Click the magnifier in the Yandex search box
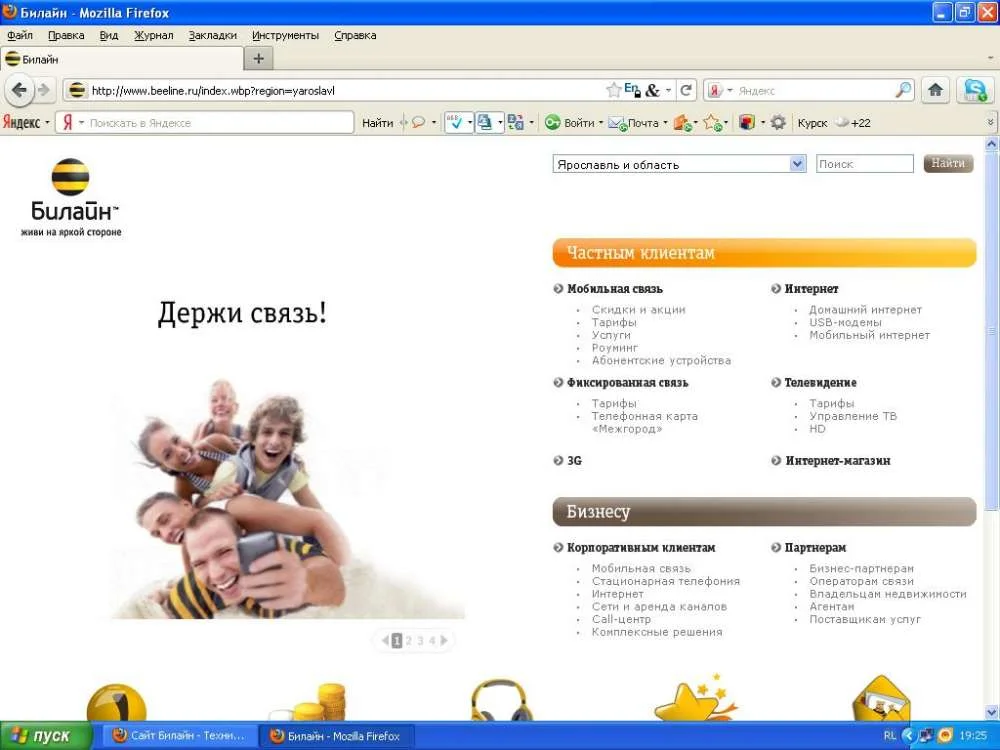The width and height of the screenshot is (1000, 750). coord(903,91)
